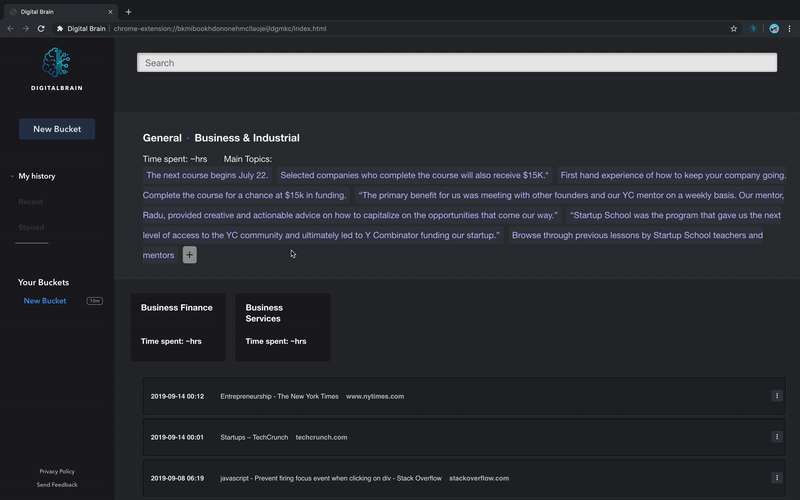Image resolution: width=800 pixels, height=500 pixels.
Task: Click timestamp 2019-09-08 06:19
Action: 177,478
